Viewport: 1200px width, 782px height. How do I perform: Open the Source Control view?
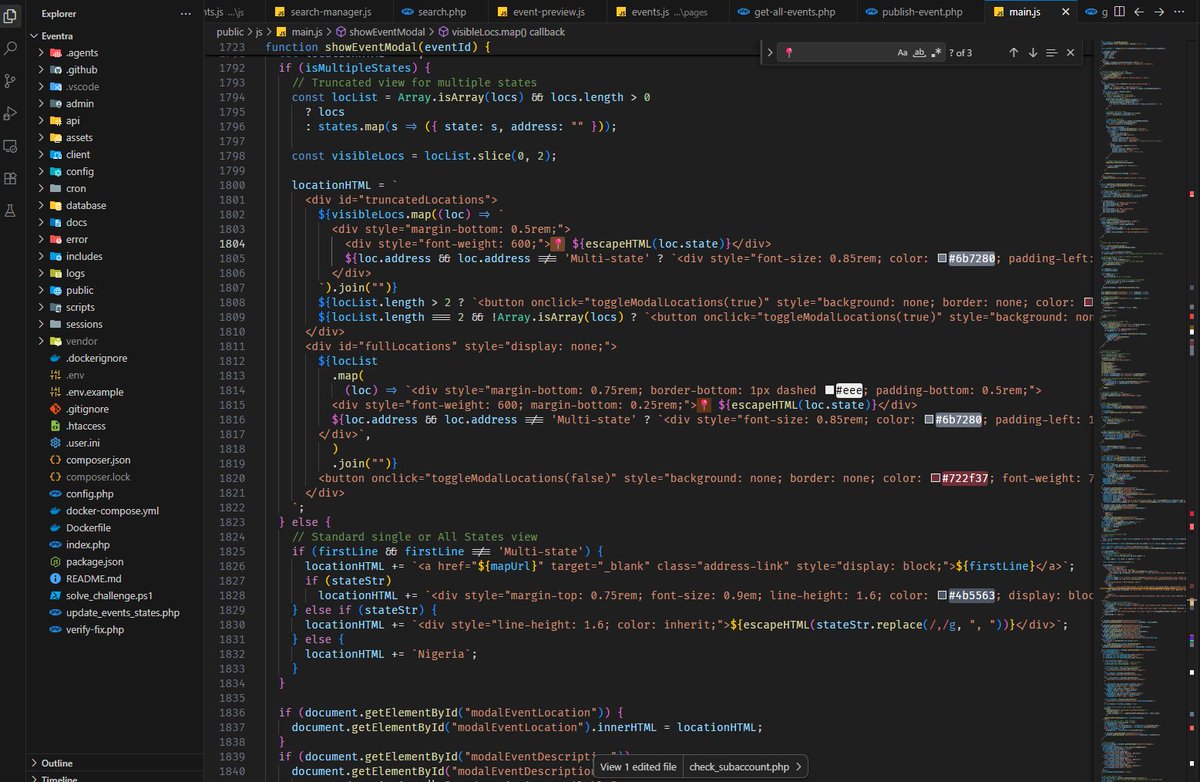pyautogui.click(x=11, y=80)
